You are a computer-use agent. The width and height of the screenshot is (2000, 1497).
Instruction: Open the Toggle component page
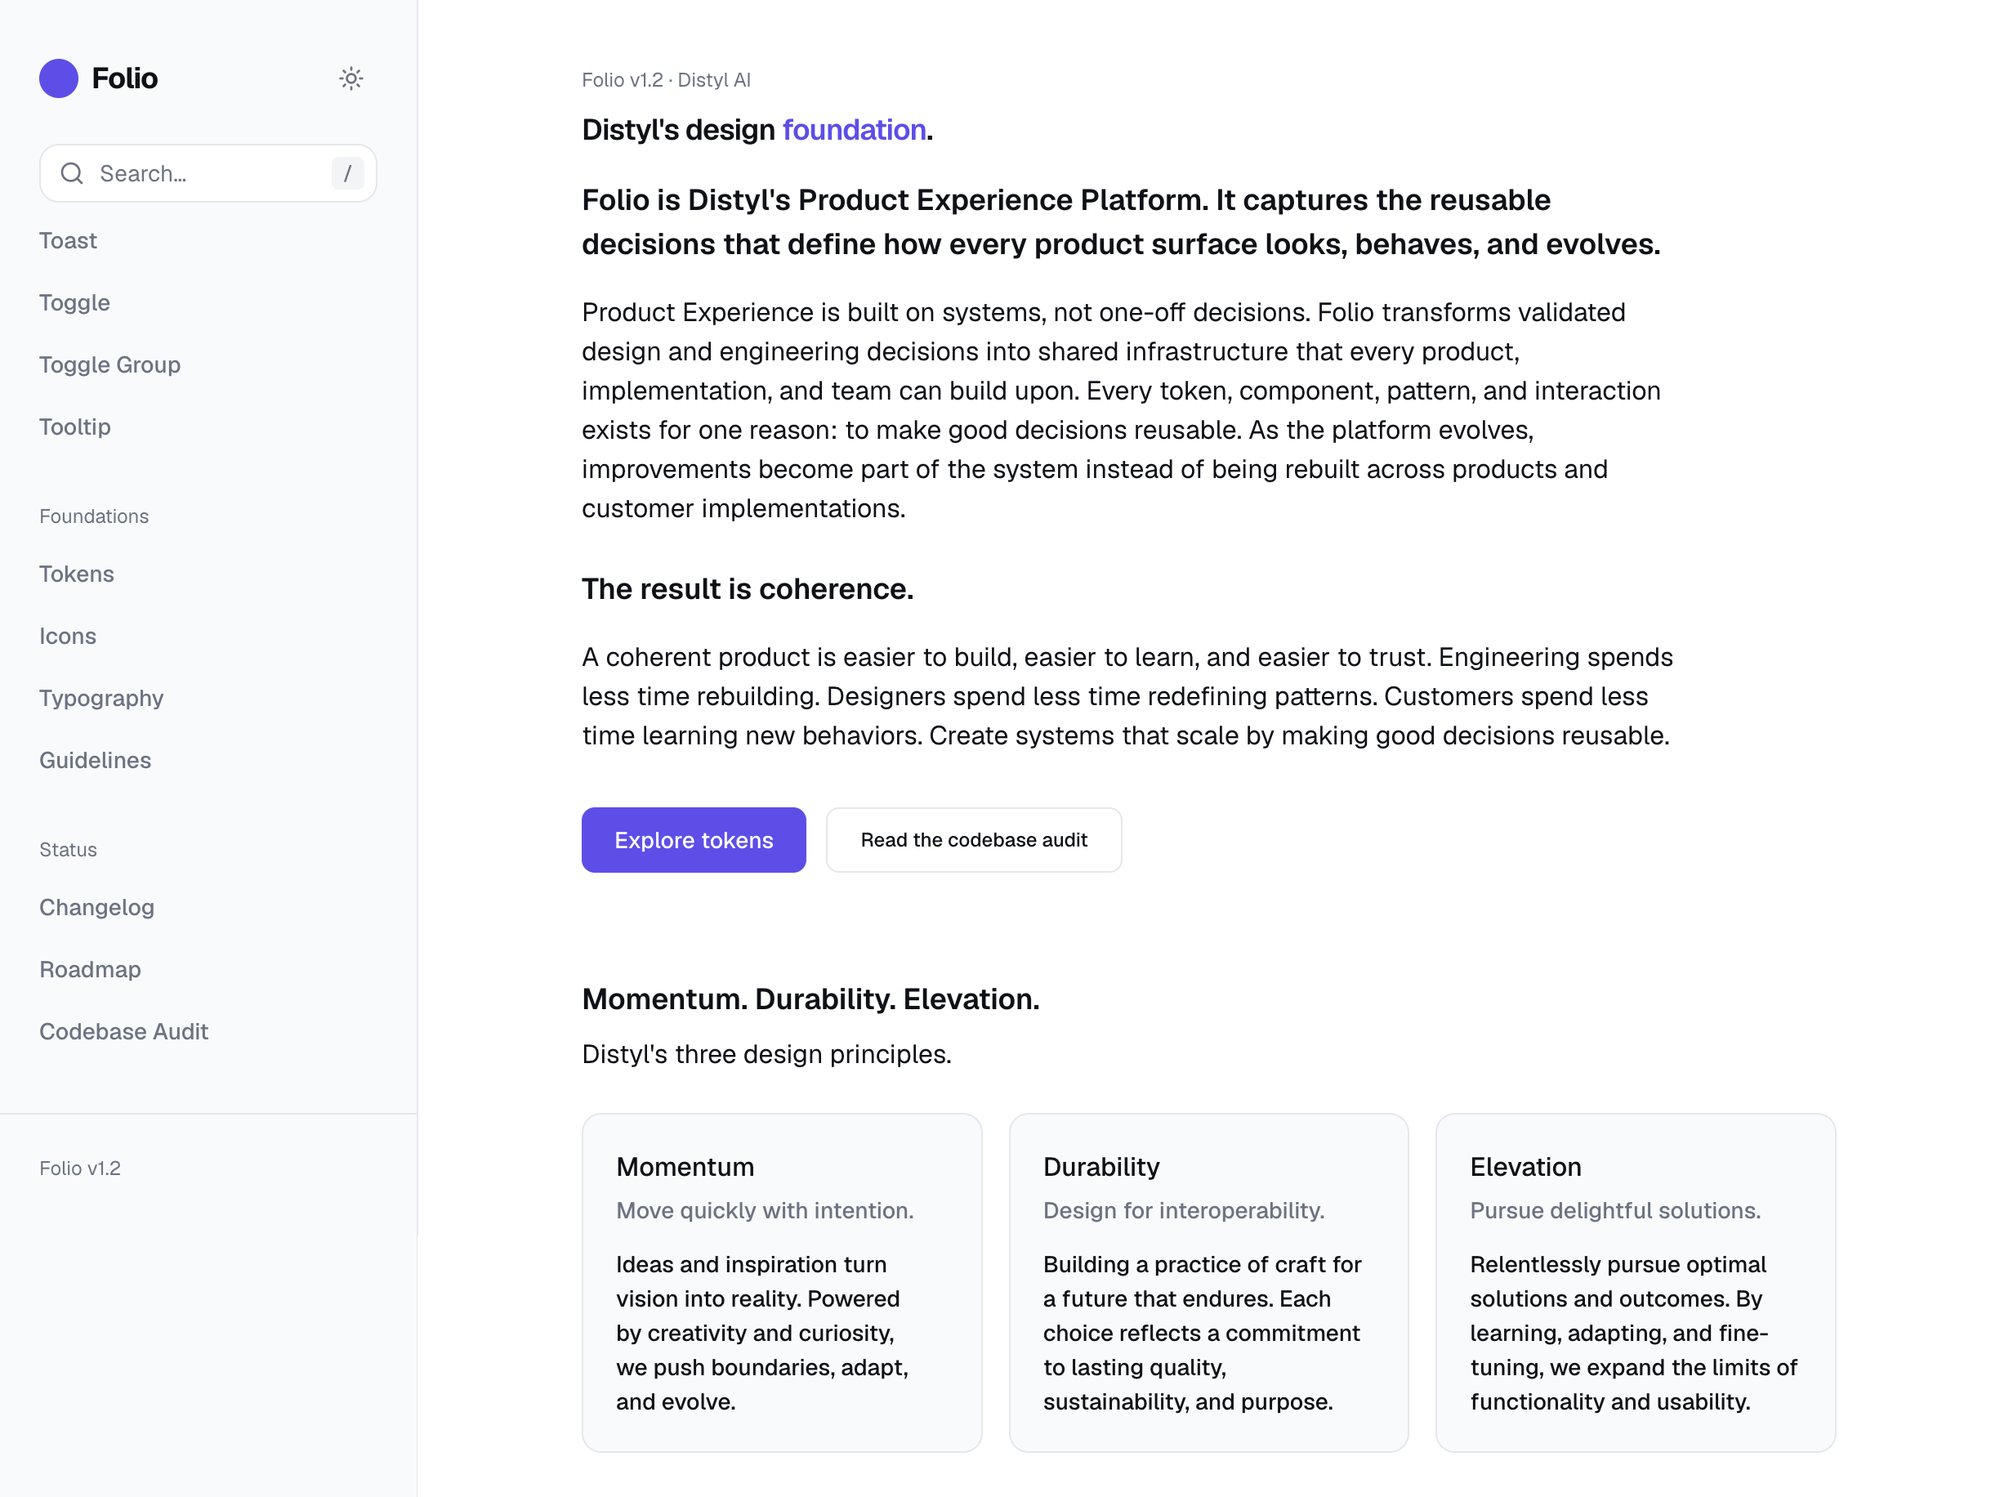pos(75,303)
